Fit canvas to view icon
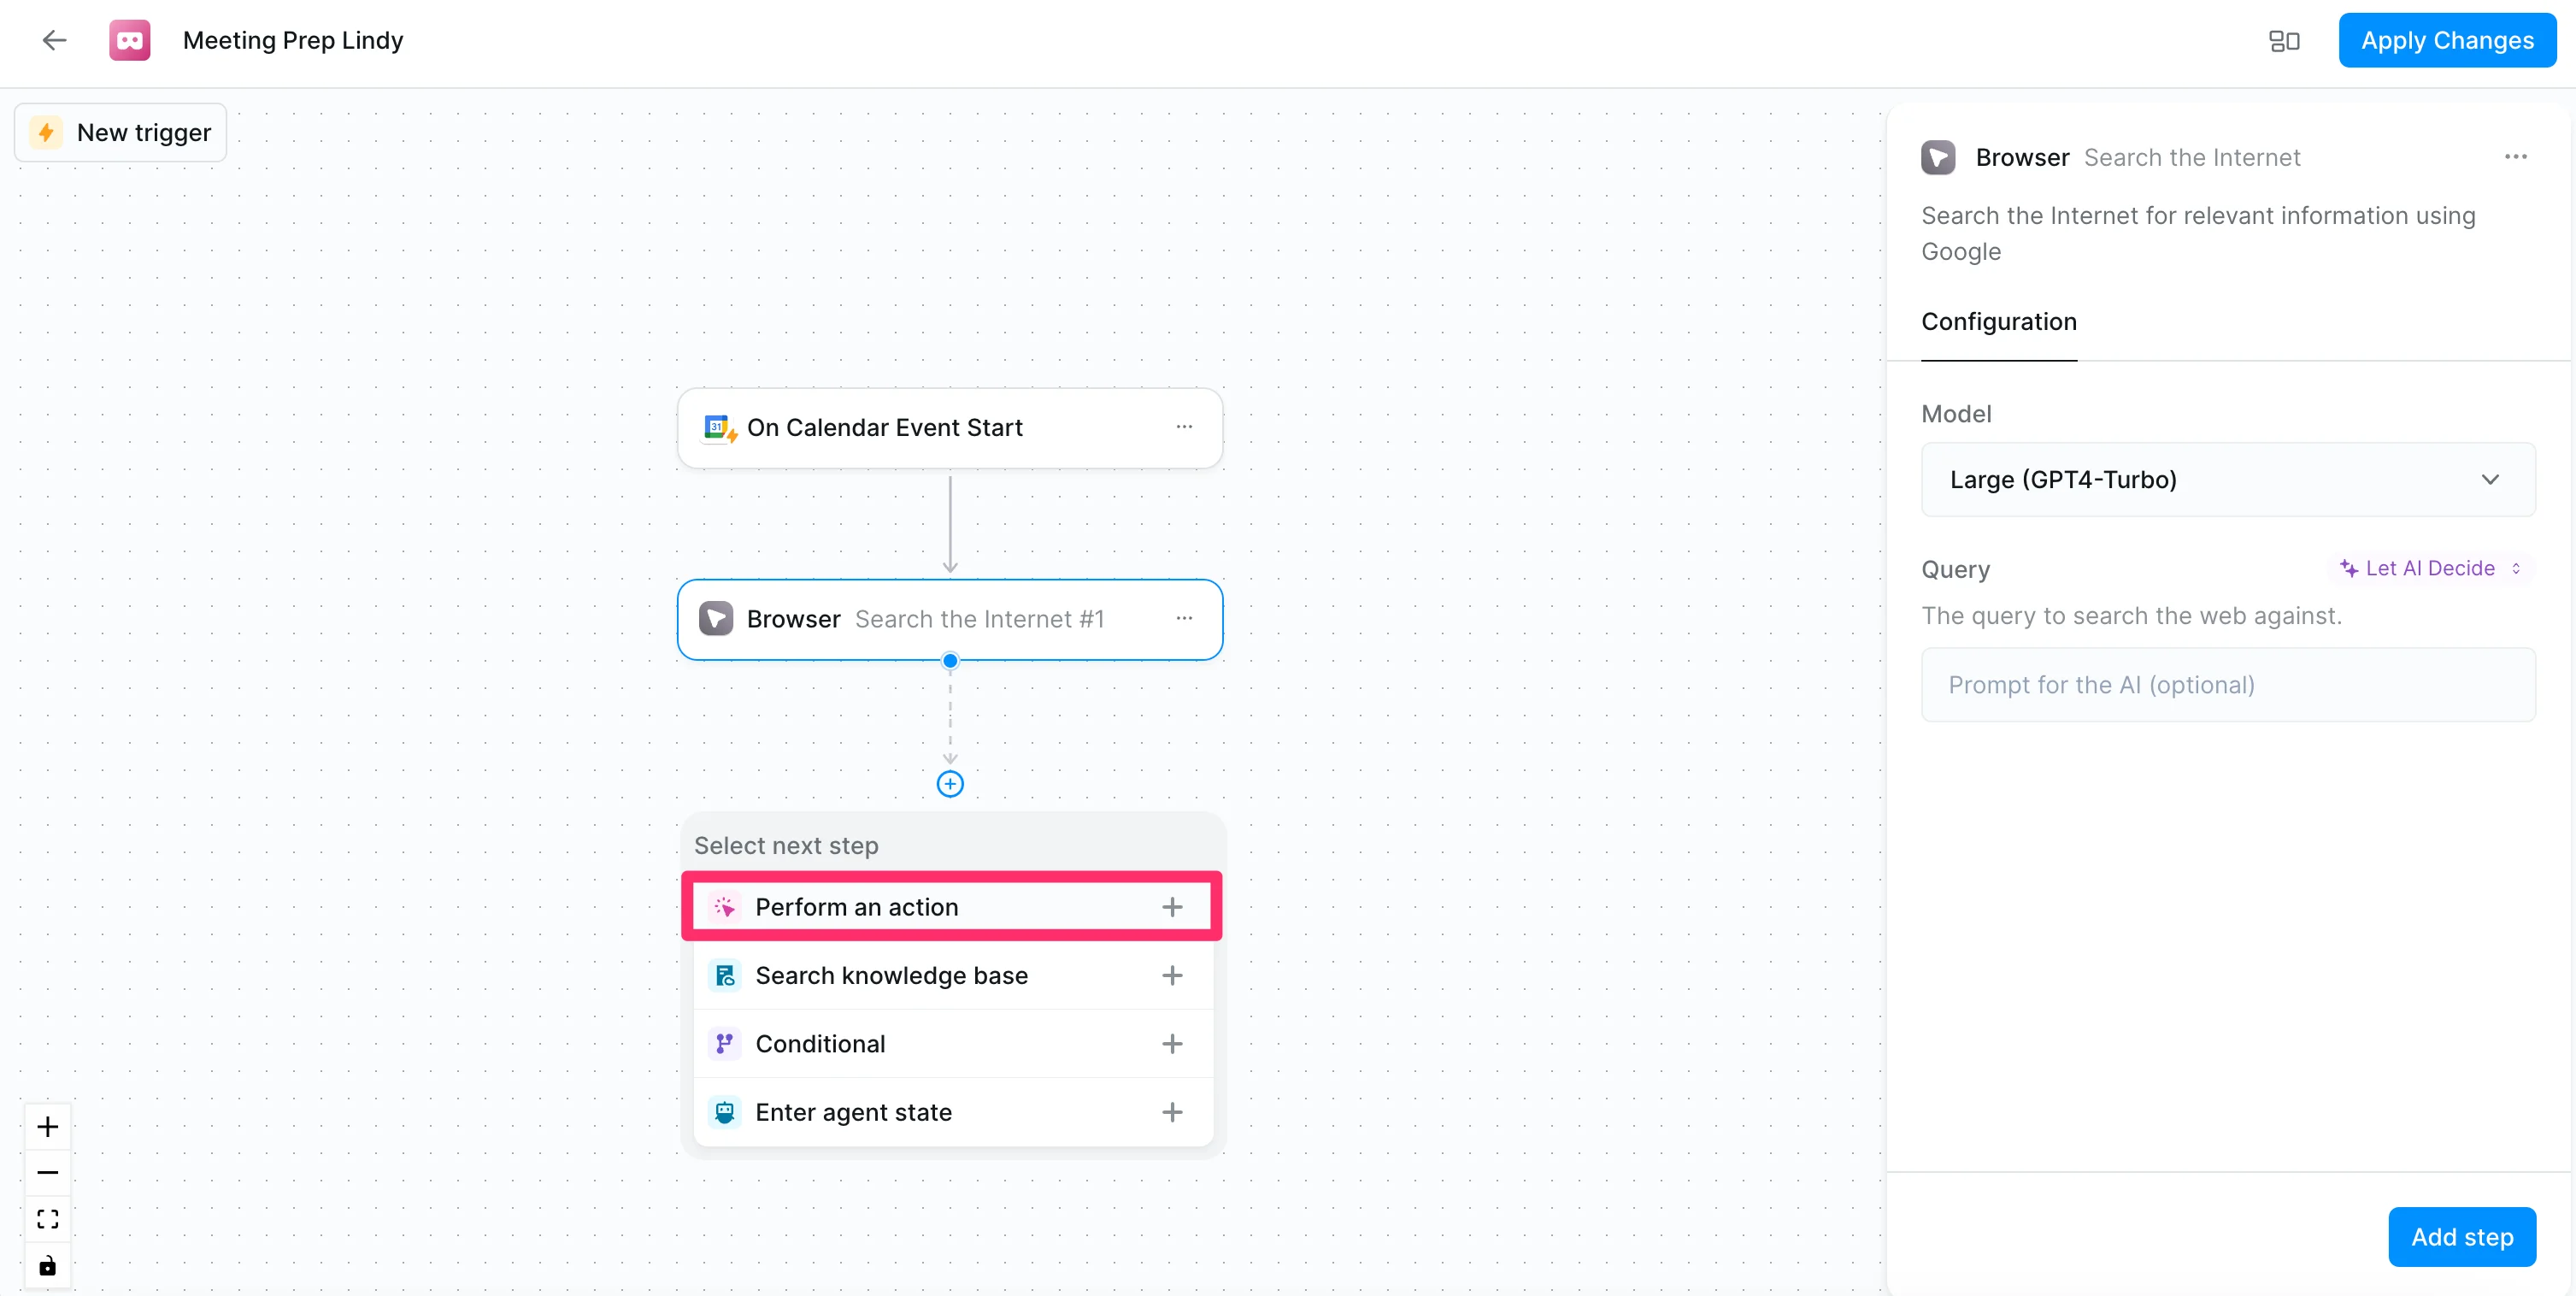Viewport: 2576px width, 1296px height. 47,1219
